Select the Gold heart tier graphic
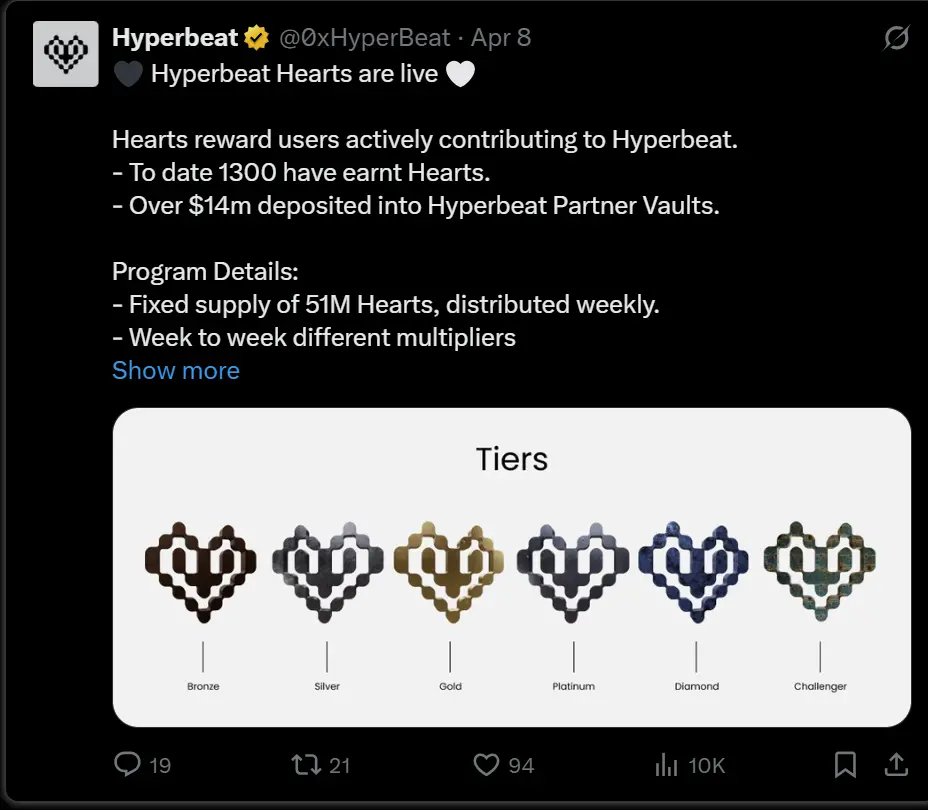Viewport: 928px width, 810px height. [x=449, y=570]
